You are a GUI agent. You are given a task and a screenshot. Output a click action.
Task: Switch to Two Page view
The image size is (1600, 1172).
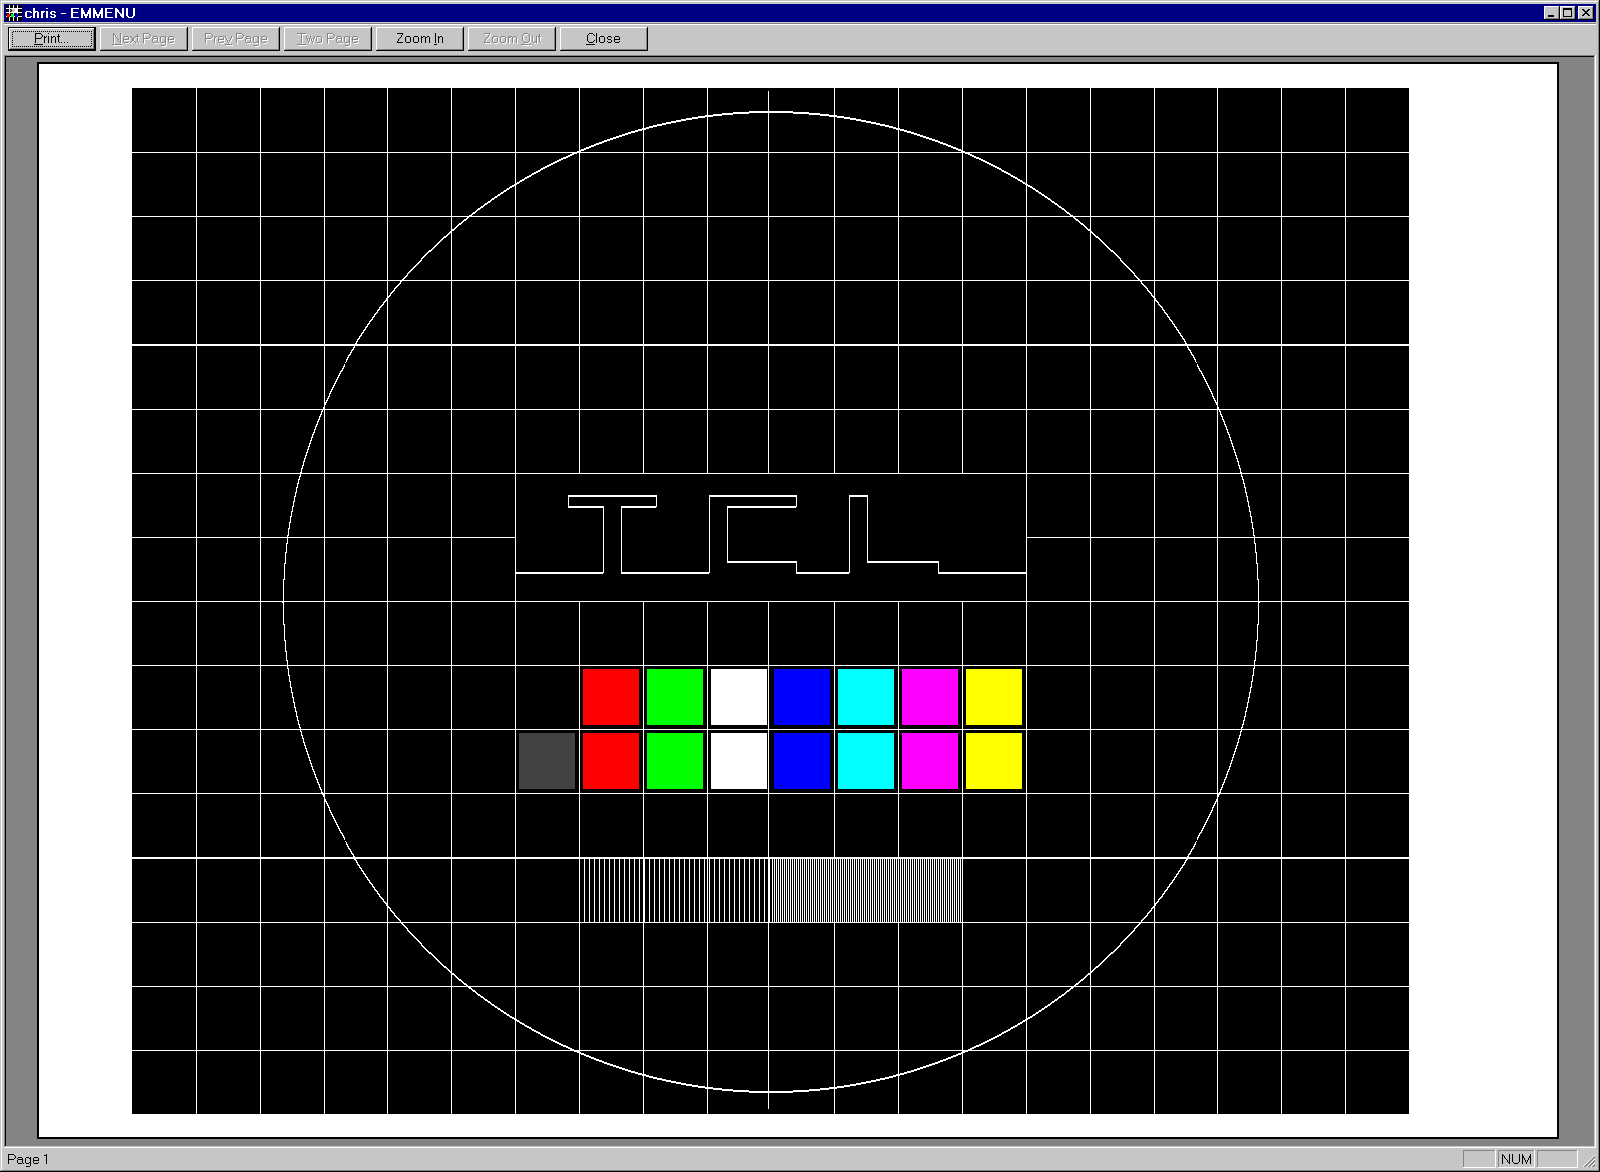click(x=328, y=39)
